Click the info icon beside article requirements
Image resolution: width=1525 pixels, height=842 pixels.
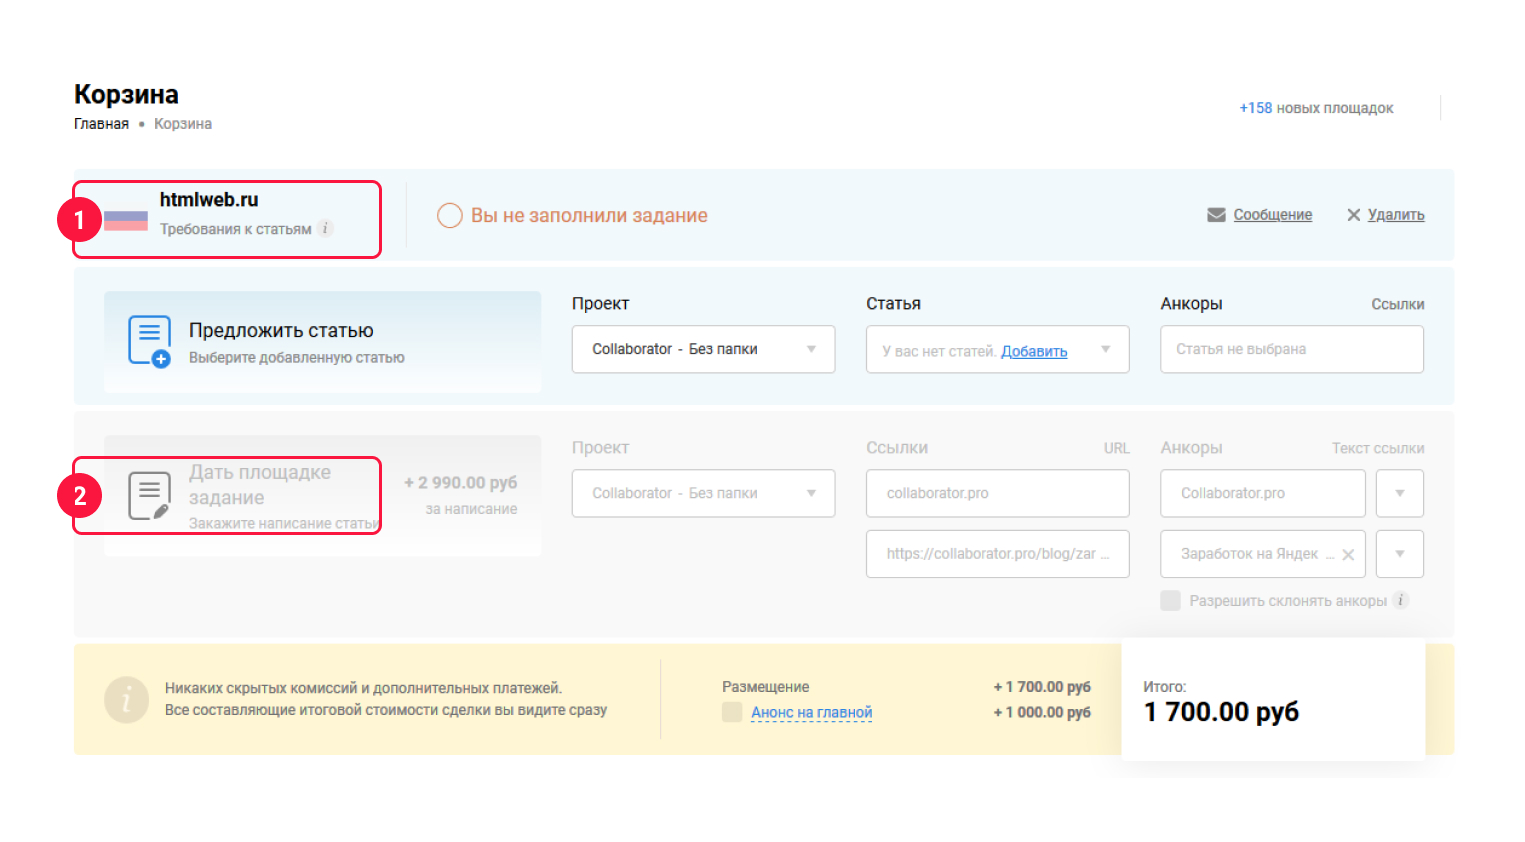click(325, 228)
